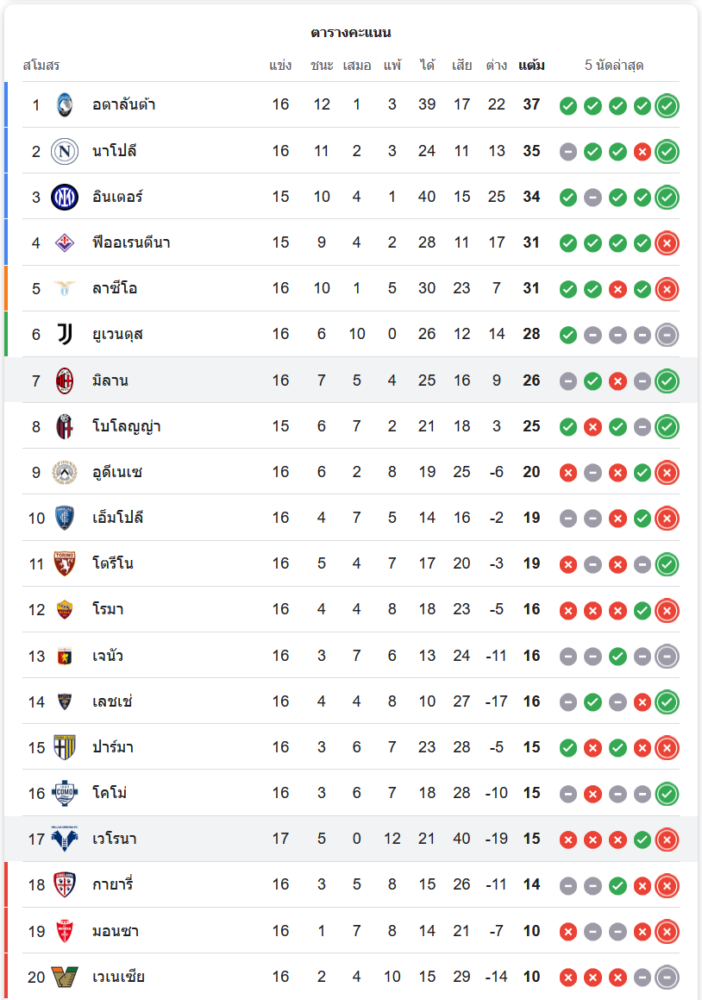Click the ตารางคะแนน table title

coord(351,33)
